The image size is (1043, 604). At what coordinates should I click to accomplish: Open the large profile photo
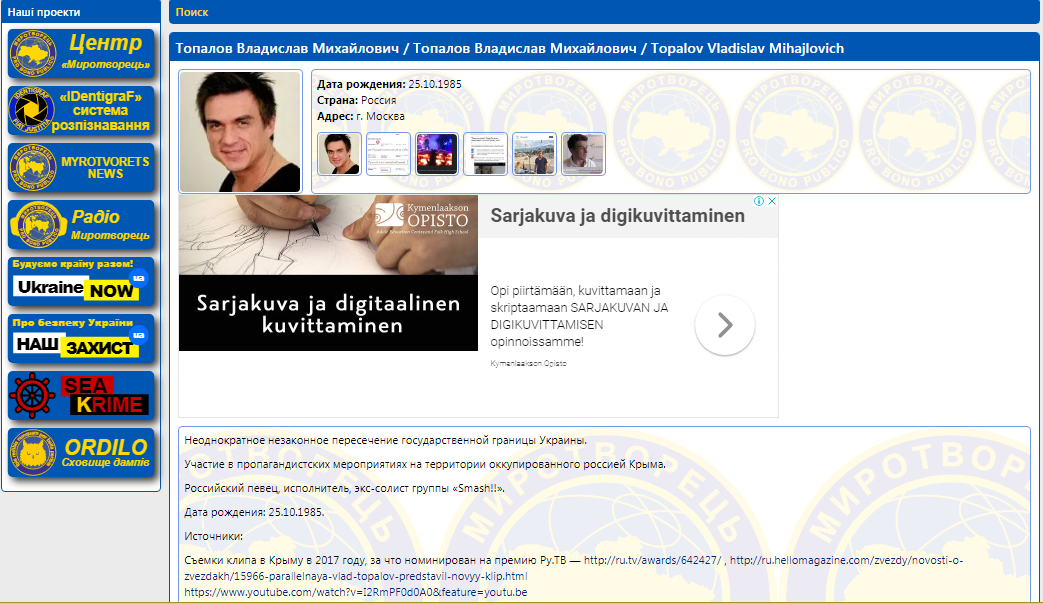click(x=240, y=132)
